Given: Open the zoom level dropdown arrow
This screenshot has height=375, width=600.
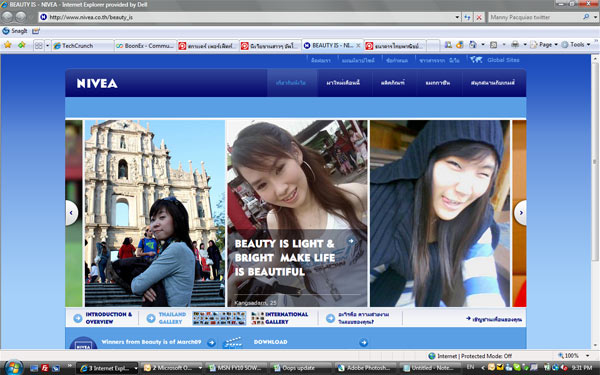Looking at the screenshot, I should 587,356.
